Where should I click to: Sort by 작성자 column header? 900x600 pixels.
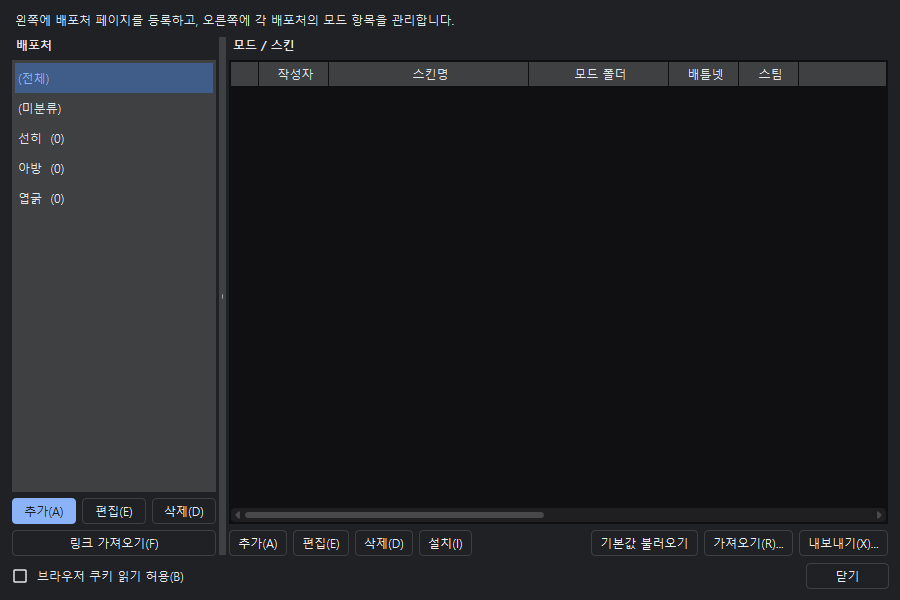pyautogui.click(x=294, y=74)
